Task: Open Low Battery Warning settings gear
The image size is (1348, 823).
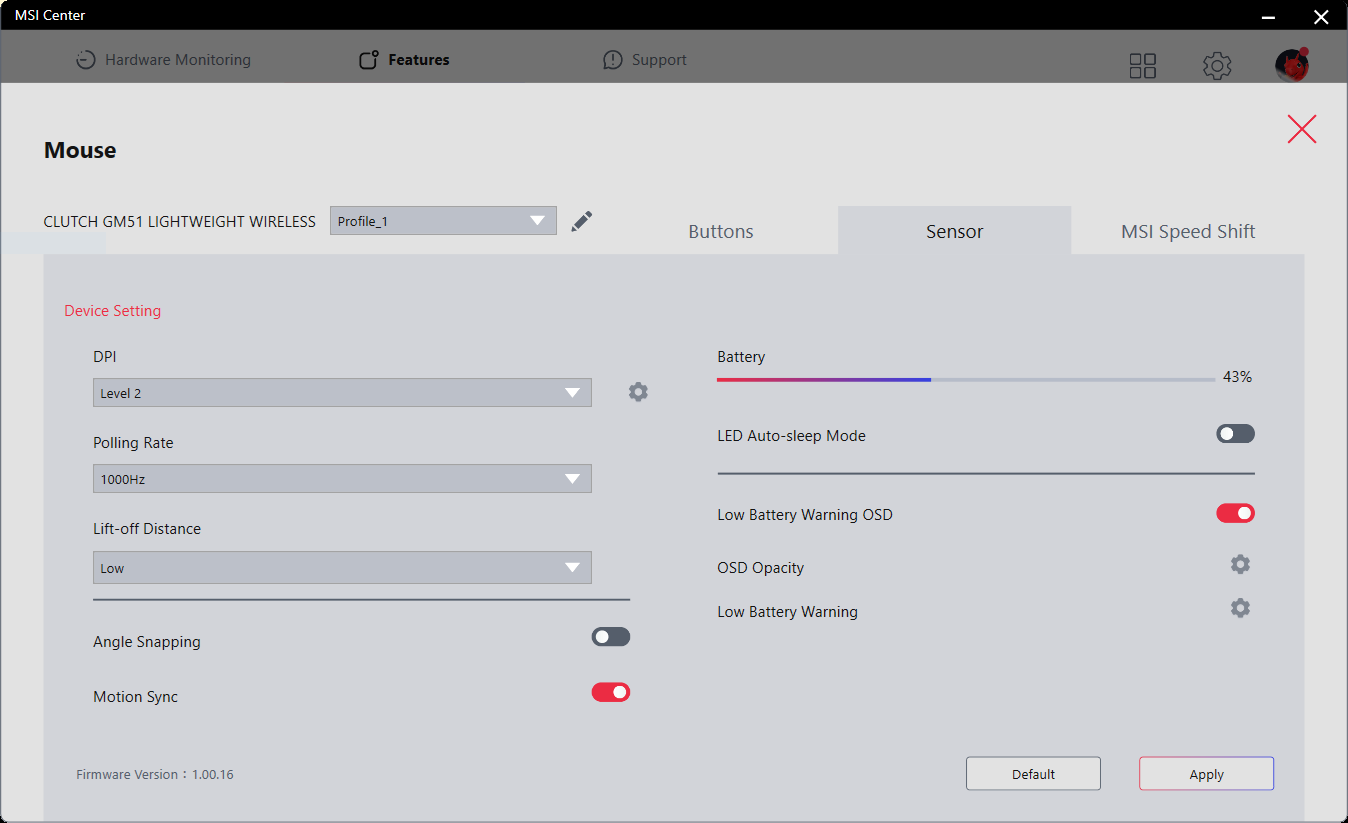Action: point(1240,608)
